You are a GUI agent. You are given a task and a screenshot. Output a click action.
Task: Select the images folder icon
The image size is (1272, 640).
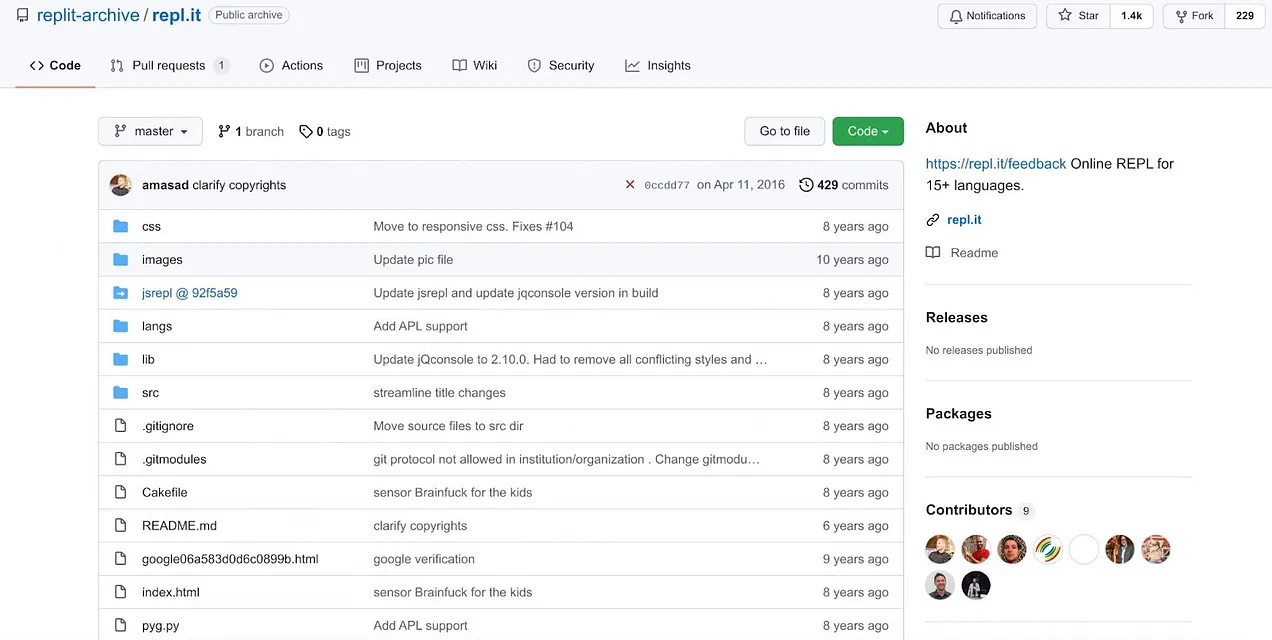point(121,259)
